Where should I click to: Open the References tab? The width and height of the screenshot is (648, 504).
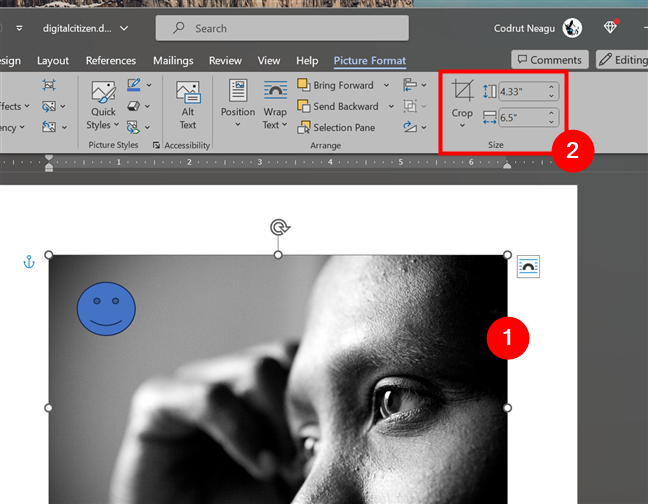(111, 61)
